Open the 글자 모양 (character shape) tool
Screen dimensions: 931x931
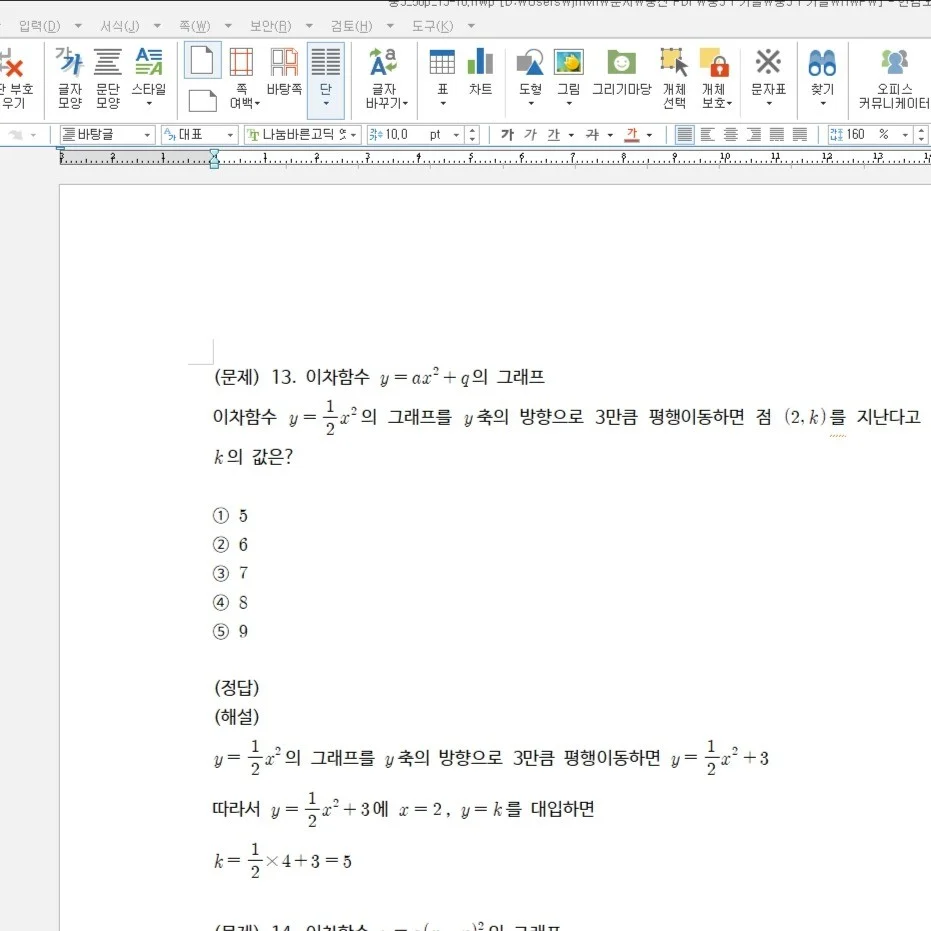tap(69, 78)
